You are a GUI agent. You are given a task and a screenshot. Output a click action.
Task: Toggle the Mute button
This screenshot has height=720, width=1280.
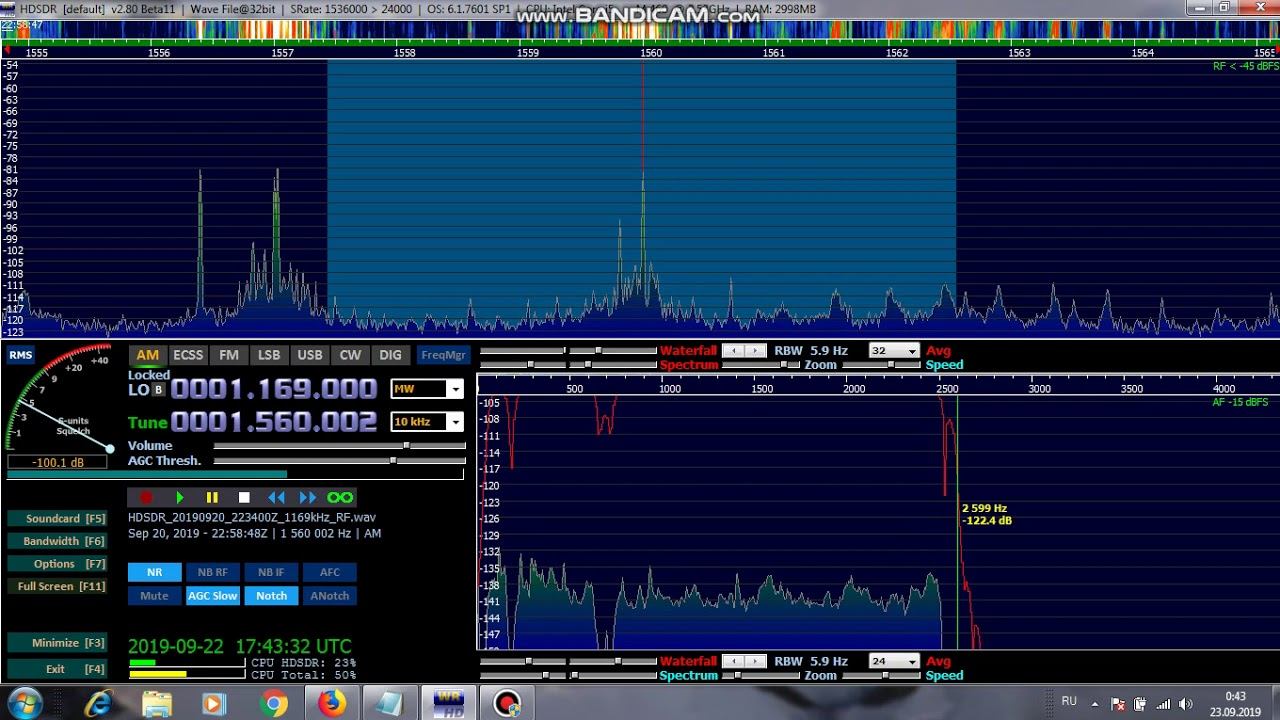pos(154,596)
